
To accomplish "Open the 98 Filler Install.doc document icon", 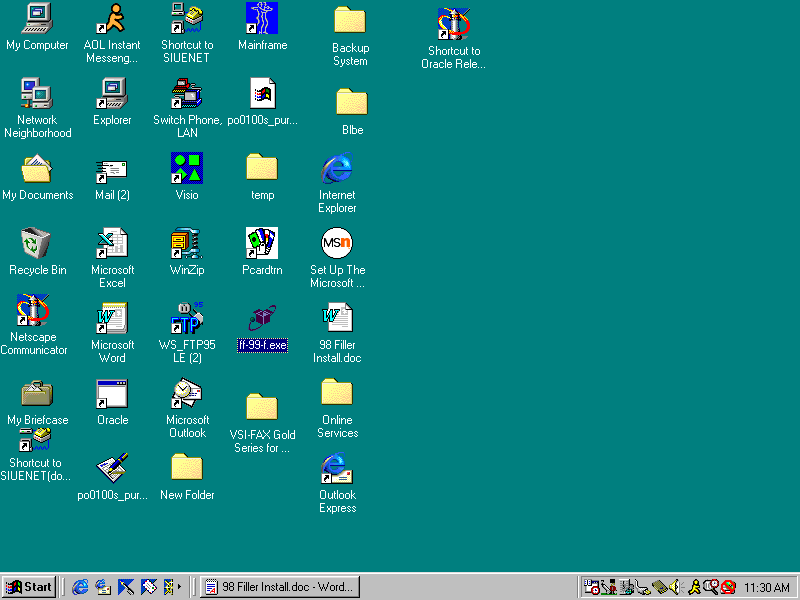I will coord(337,318).
